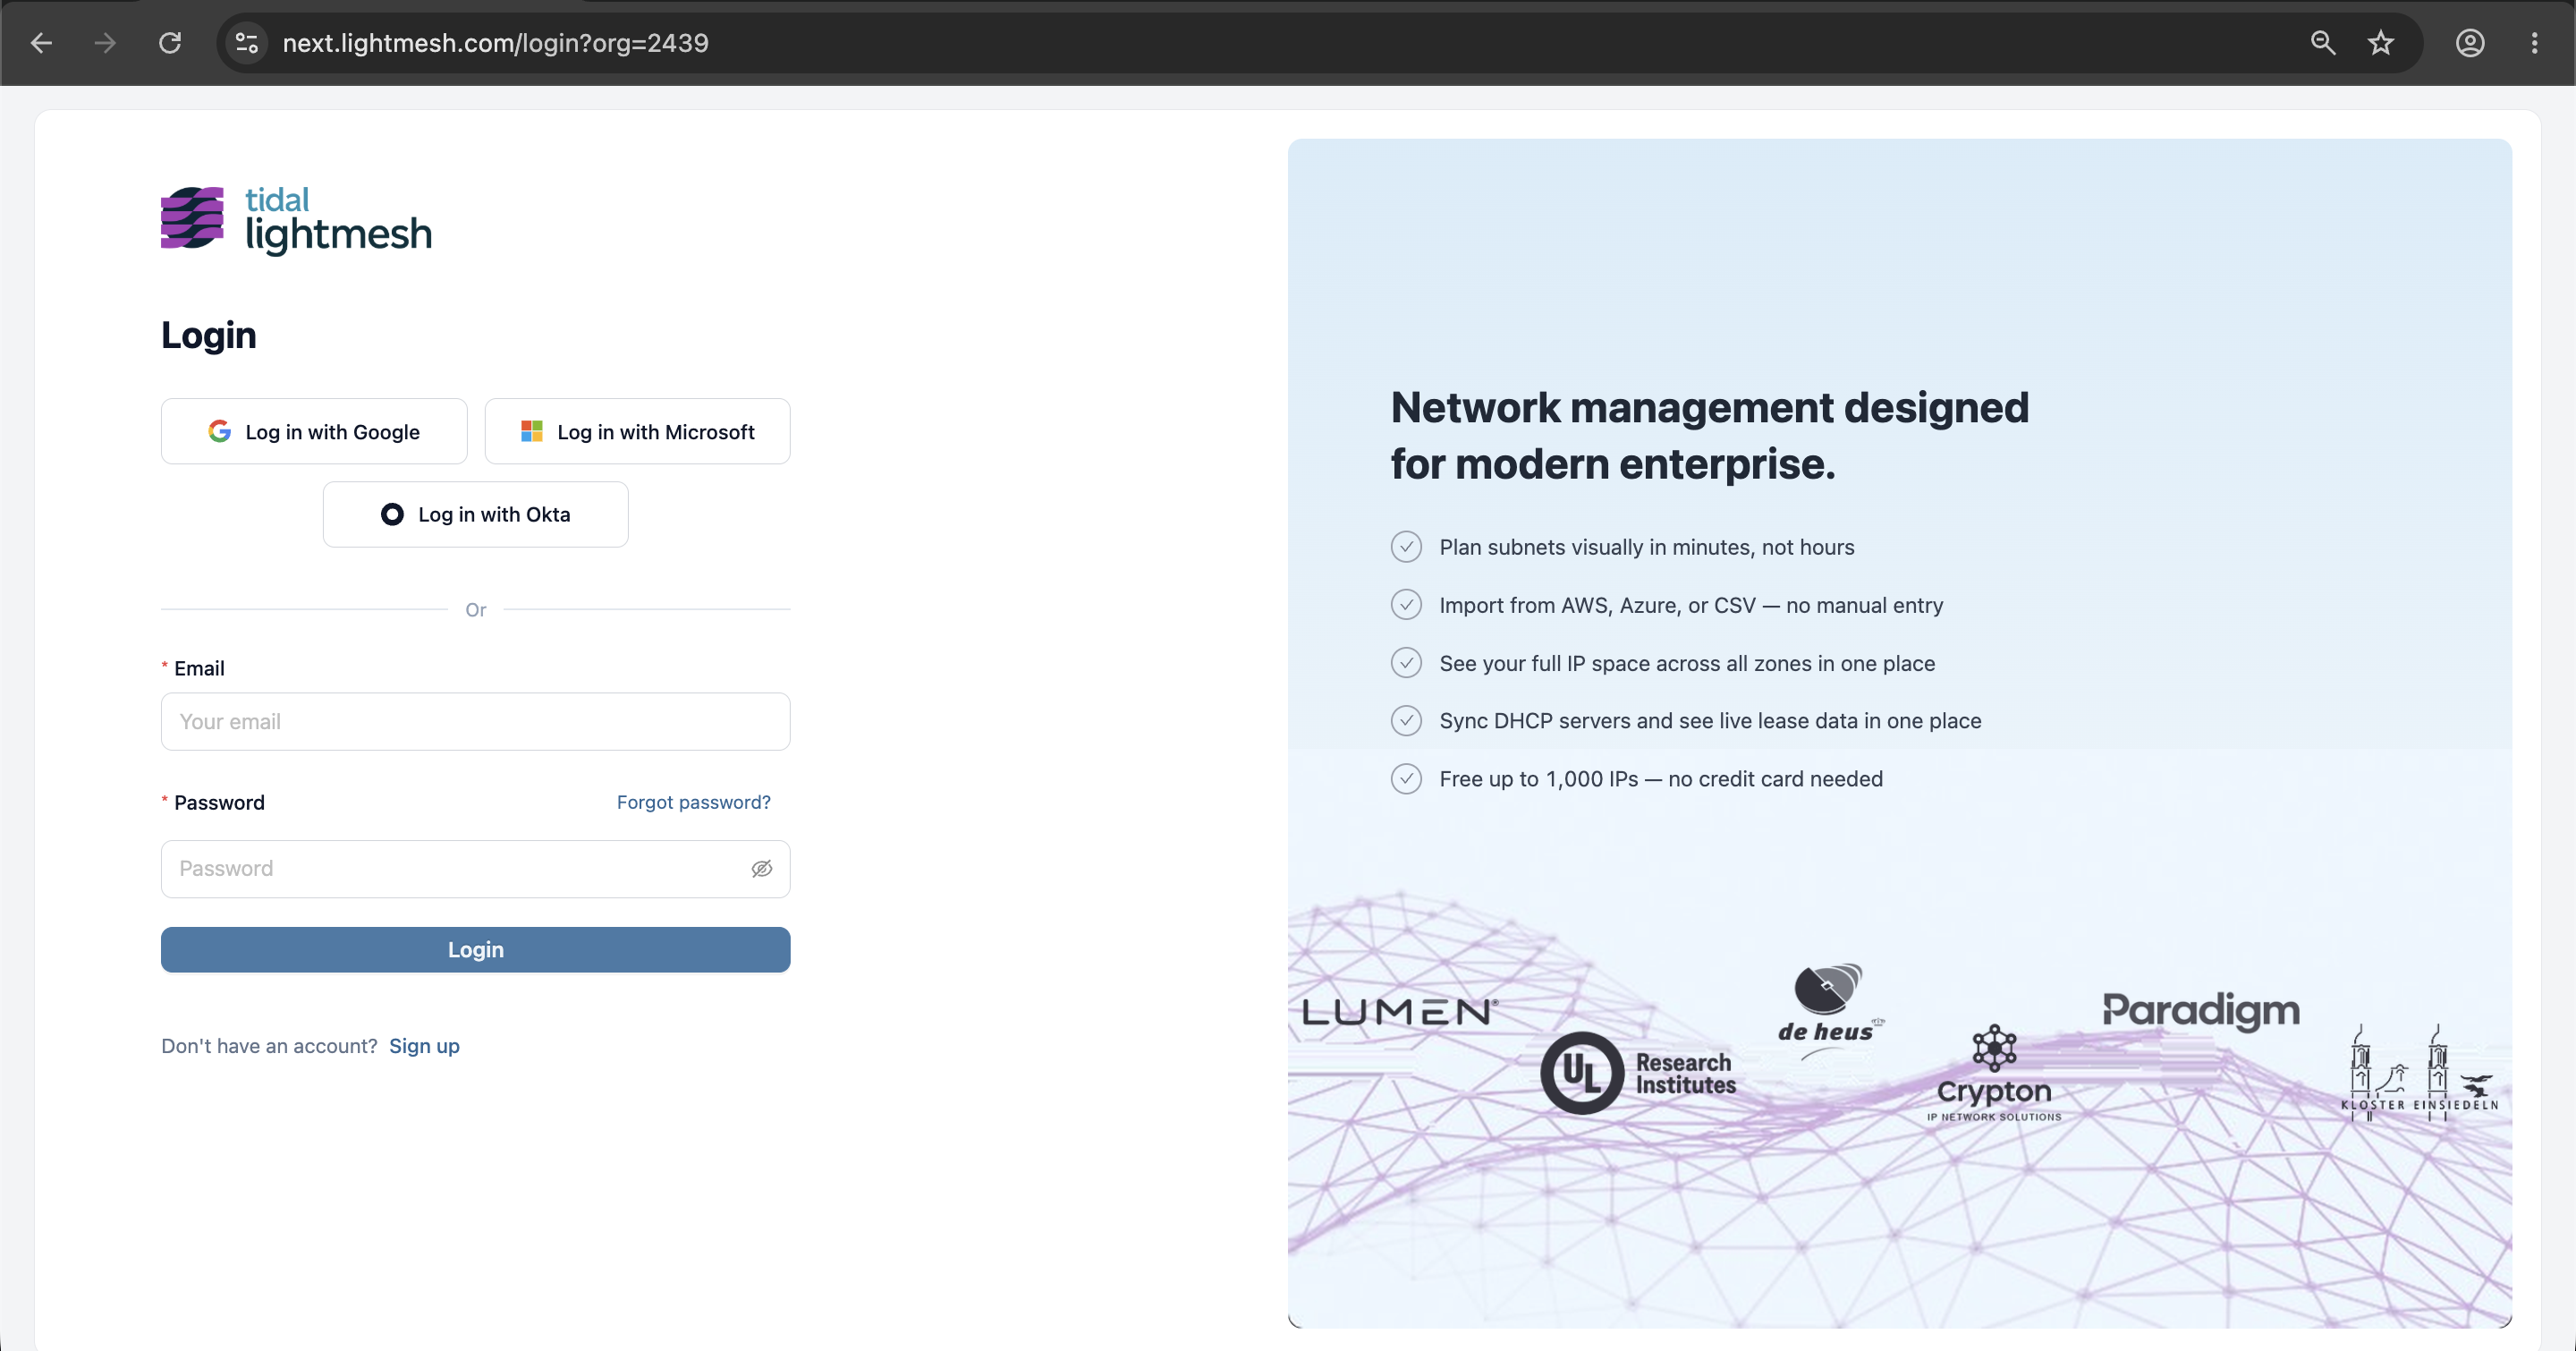
Task: Open site information icon in address bar
Action: click(x=247, y=43)
